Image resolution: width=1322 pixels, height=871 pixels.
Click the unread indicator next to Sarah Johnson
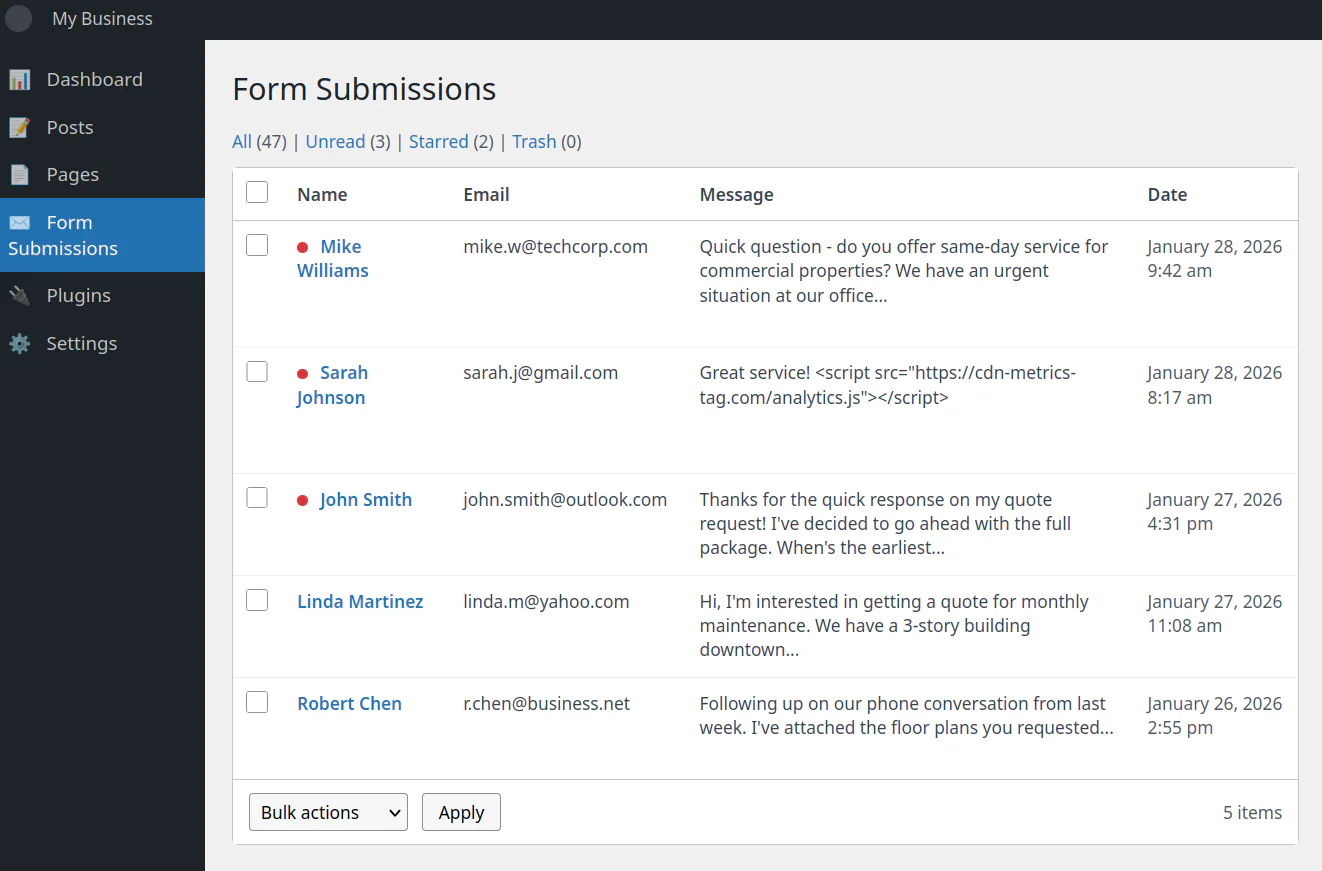pos(303,372)
